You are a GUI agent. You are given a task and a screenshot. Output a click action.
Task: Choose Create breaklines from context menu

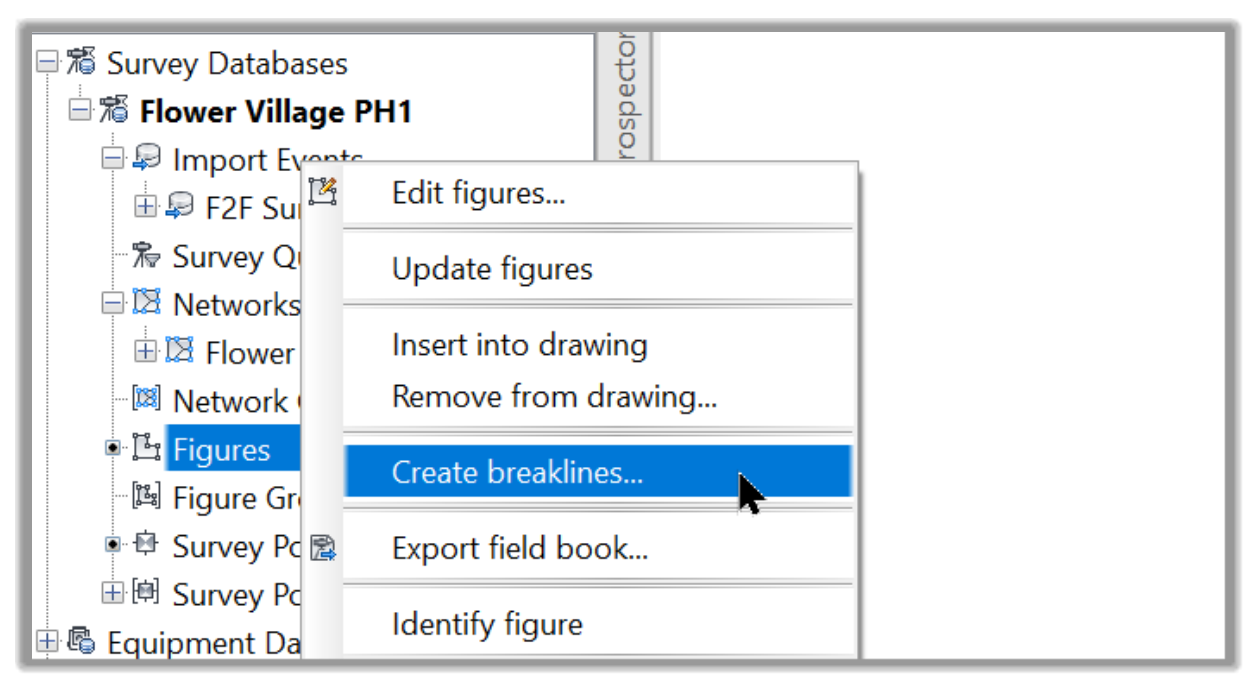click(516, 472)
